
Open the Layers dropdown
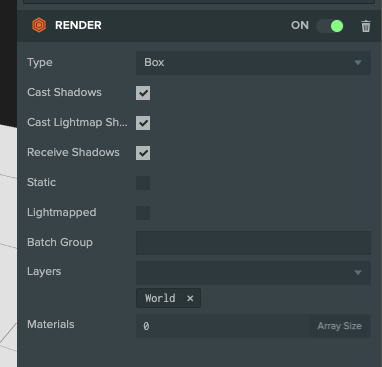click(253, 273)
